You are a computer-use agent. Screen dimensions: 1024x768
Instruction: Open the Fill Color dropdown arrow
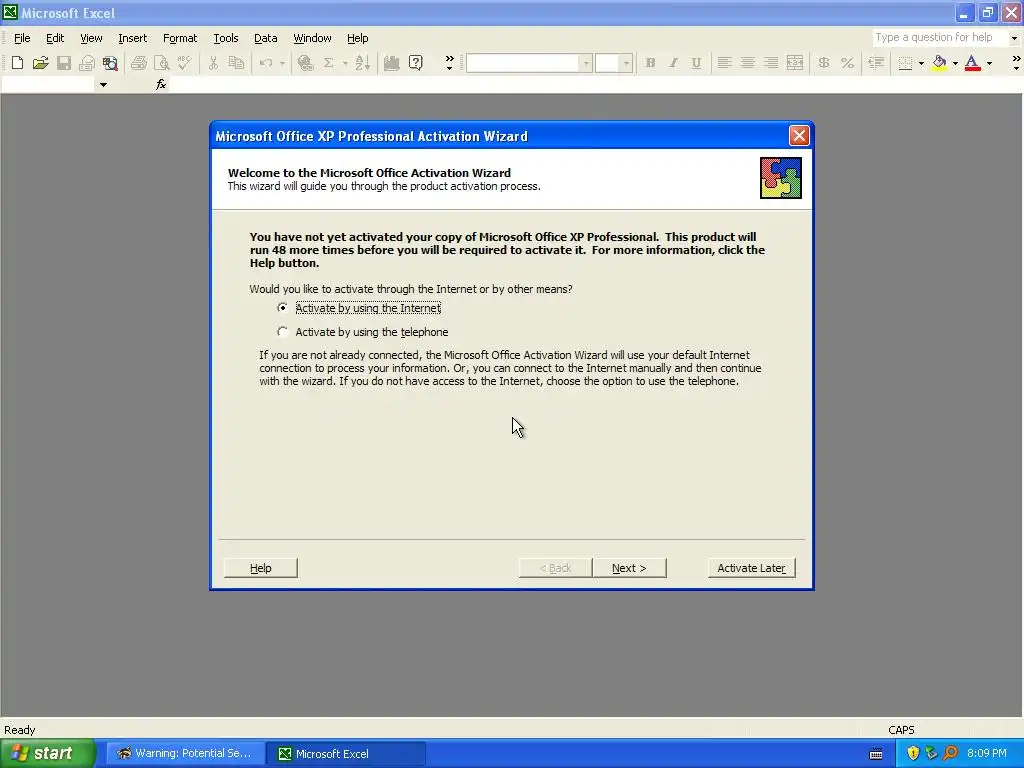(955, 63)
